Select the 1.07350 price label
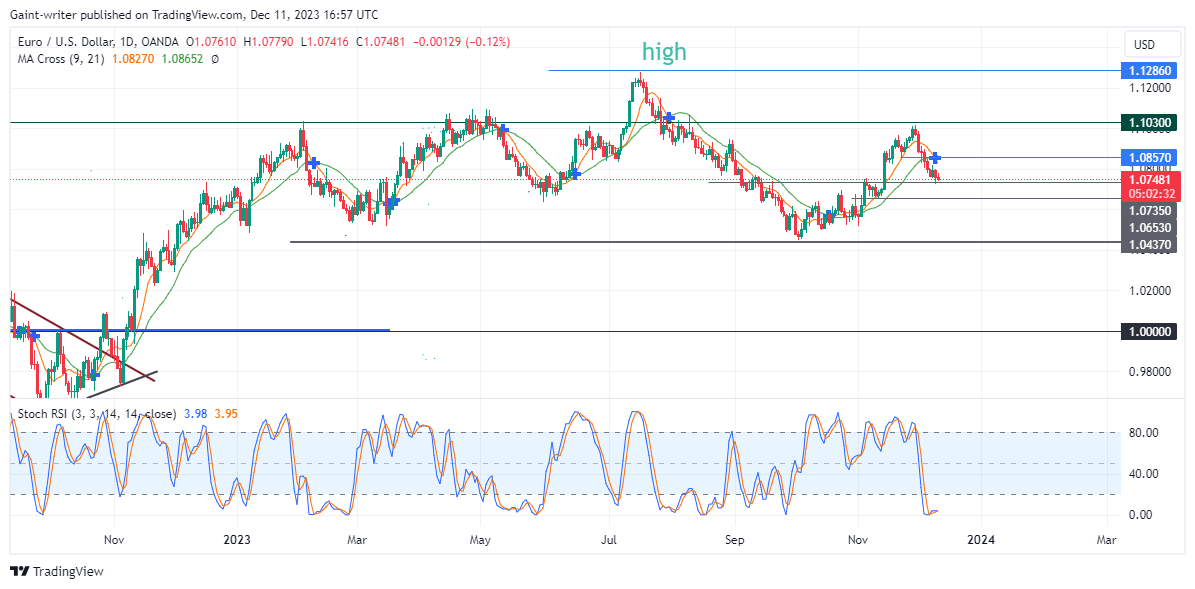The width and height of the screenshot is (1195, 589). click(1150, 210)
